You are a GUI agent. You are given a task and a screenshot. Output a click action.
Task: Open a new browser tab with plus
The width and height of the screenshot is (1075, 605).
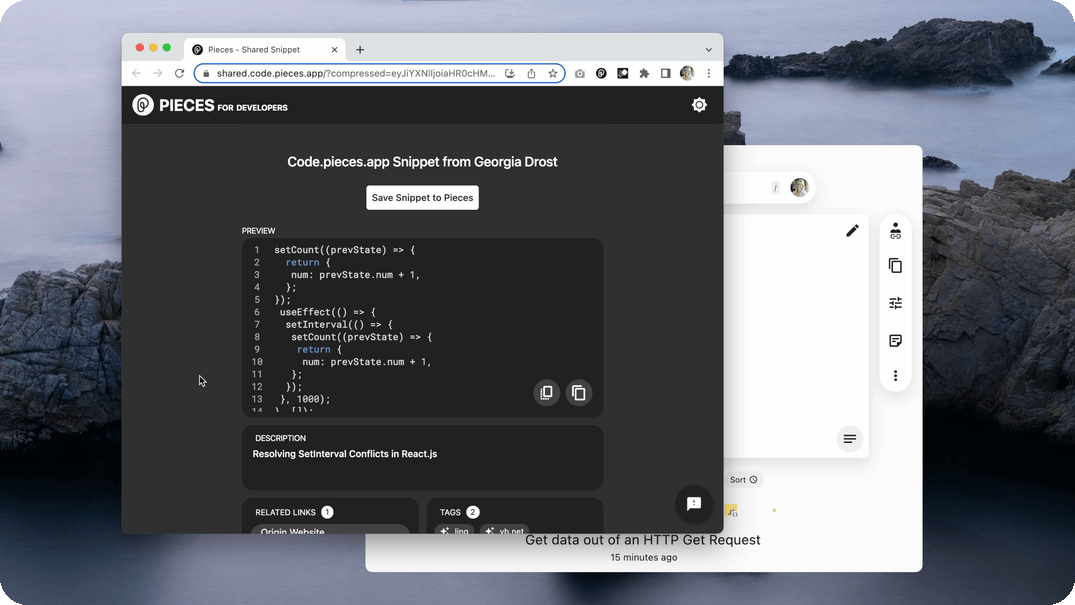pyautogui.click(x=360, y=49)
